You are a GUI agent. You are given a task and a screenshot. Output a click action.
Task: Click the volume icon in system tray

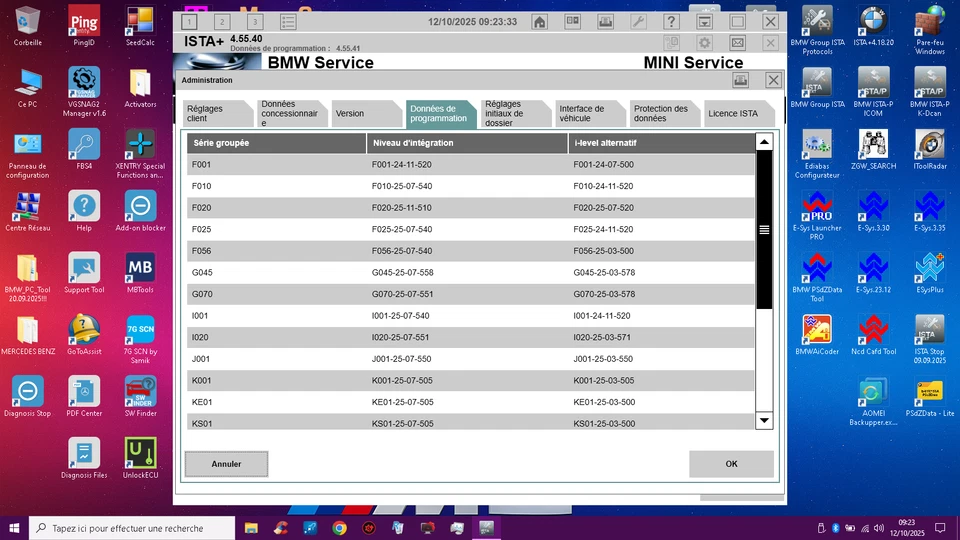[x=879, y=528]
